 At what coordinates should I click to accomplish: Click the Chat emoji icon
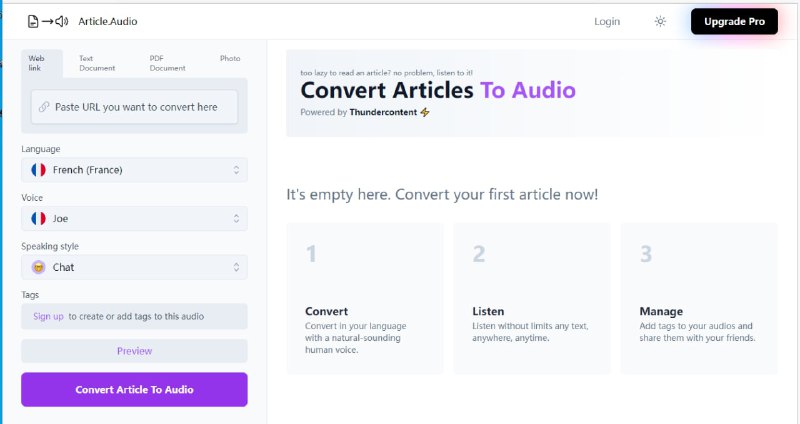click(39, 267)
